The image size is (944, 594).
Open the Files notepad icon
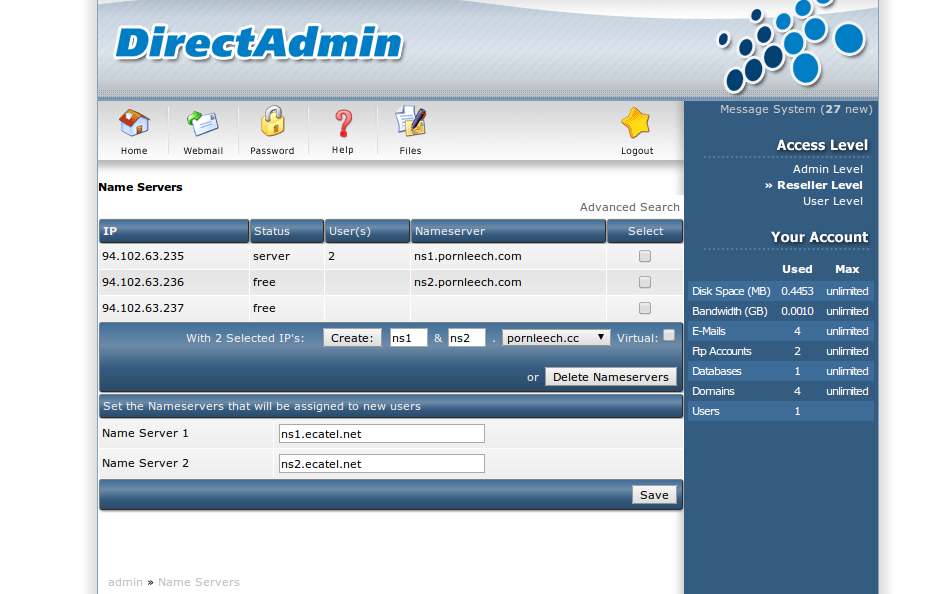(411, 121)
